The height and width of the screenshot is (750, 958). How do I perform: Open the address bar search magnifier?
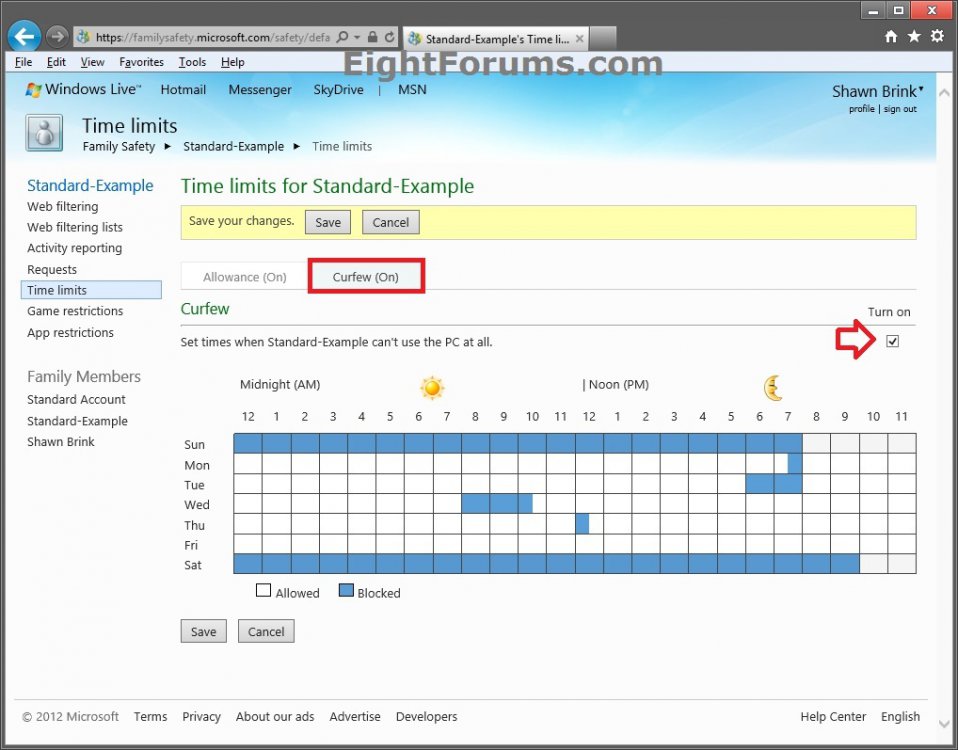click(x=343, y=37)
